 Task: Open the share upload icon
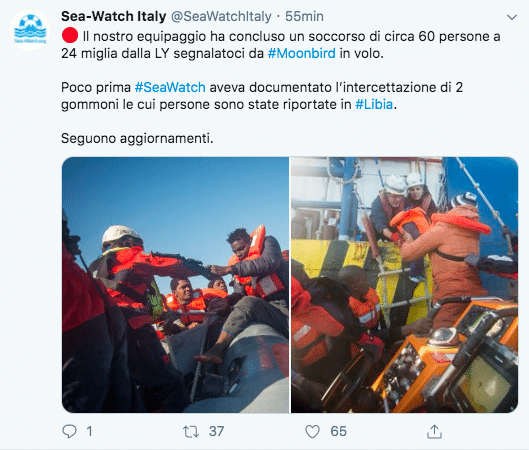(x=434, y=431)
